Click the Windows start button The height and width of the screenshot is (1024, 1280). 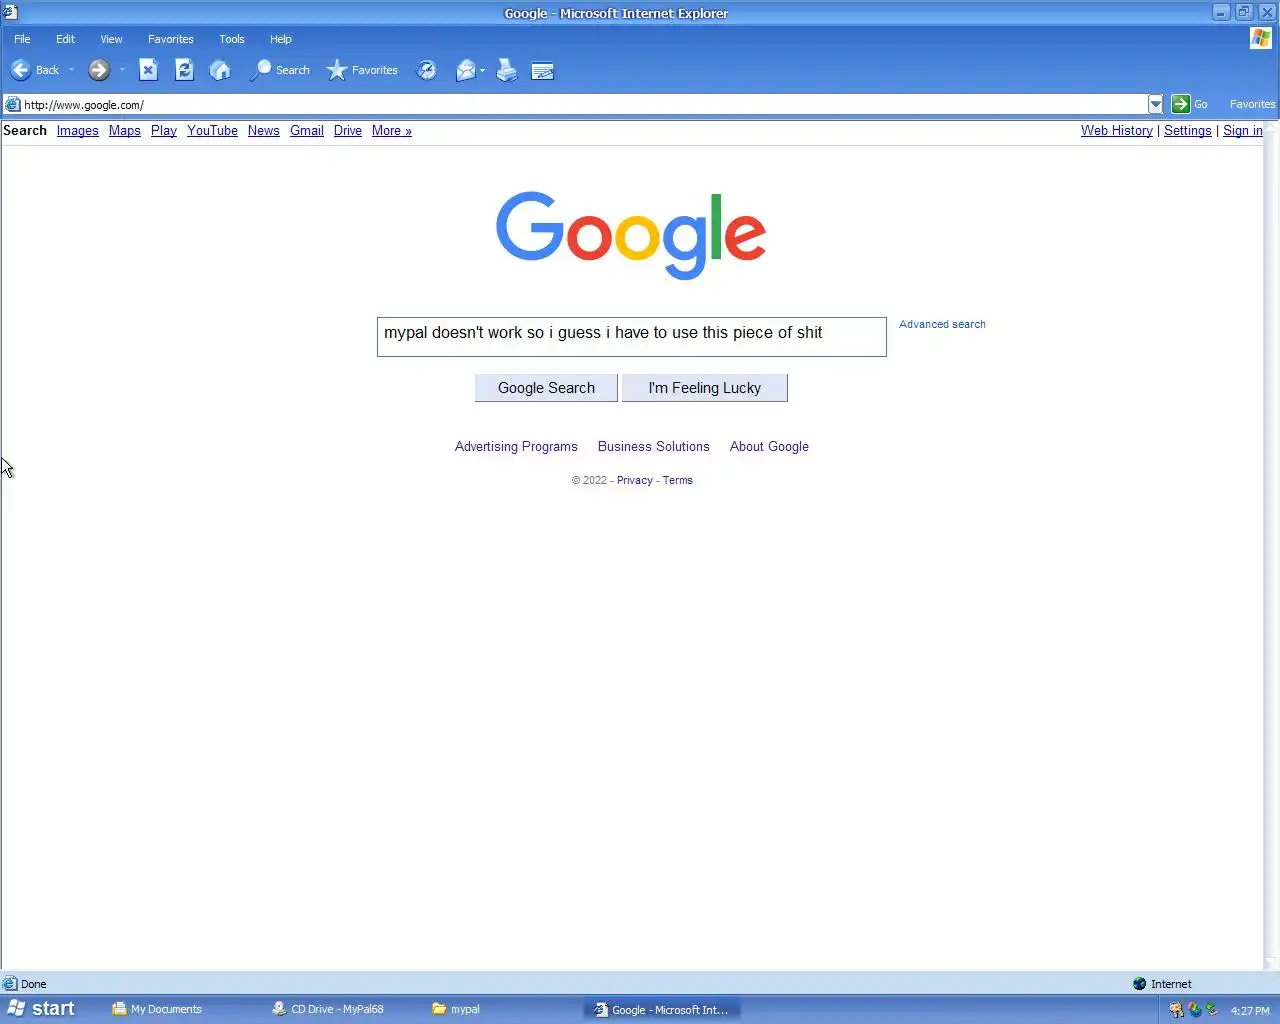[x=41, y=1009]
